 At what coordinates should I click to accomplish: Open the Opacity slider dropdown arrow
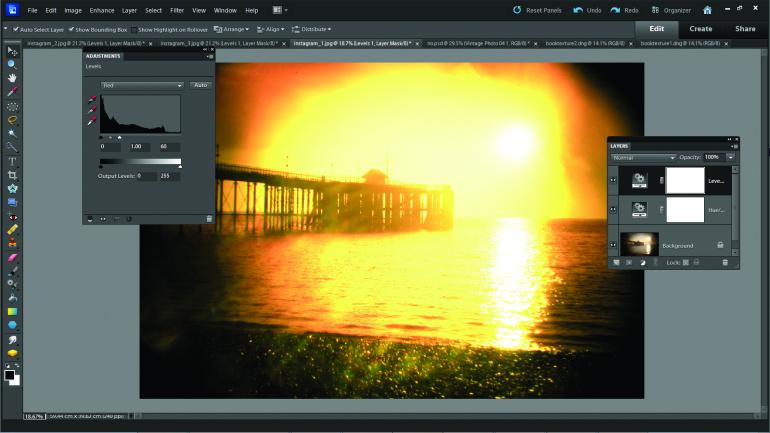[731, 157]
